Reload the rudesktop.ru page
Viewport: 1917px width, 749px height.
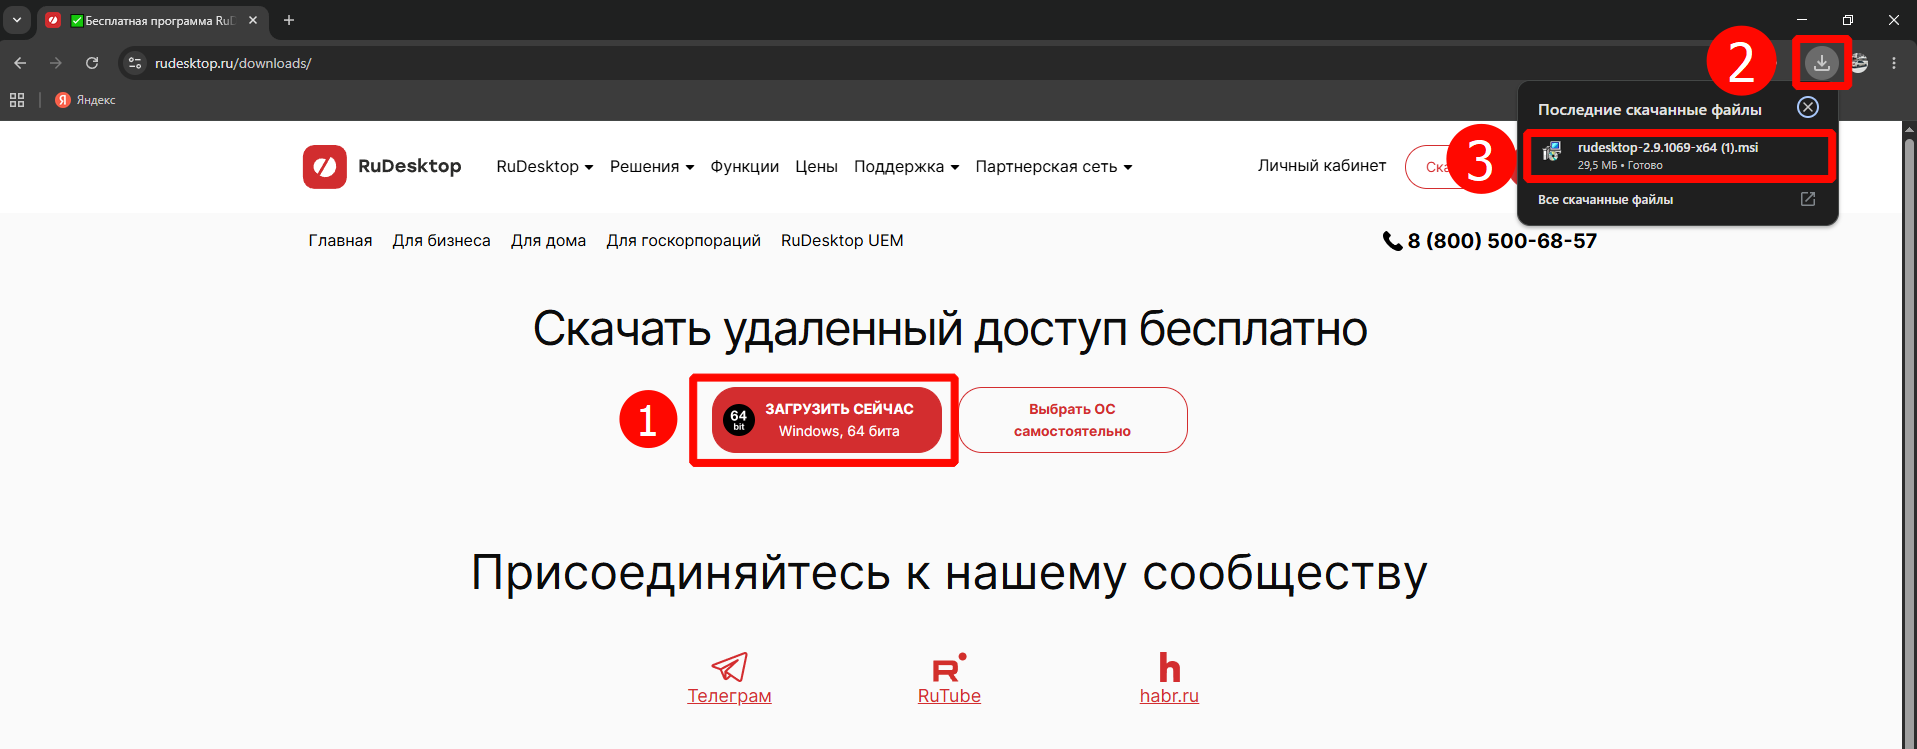pyautogui.click(x=92, y=63)
